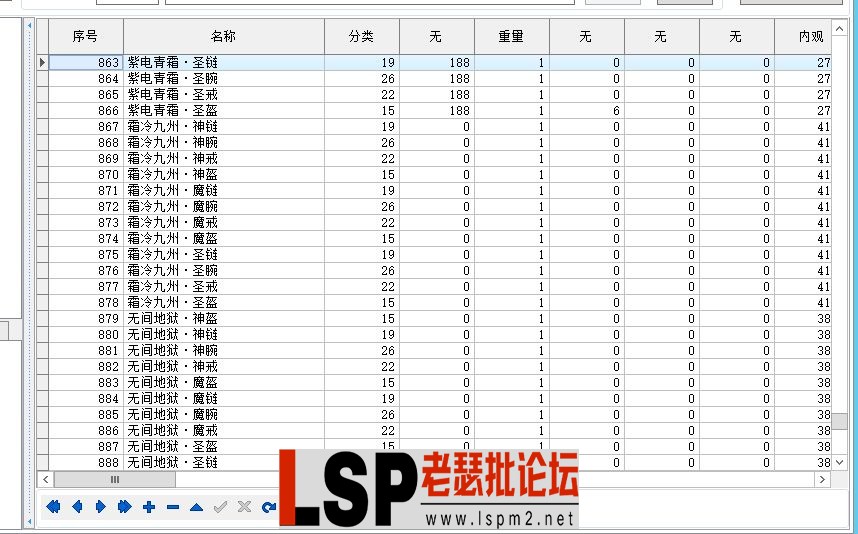Edit record with the triangle icon
This screenshot has height=534, width=858.
[x=196, y=507]
